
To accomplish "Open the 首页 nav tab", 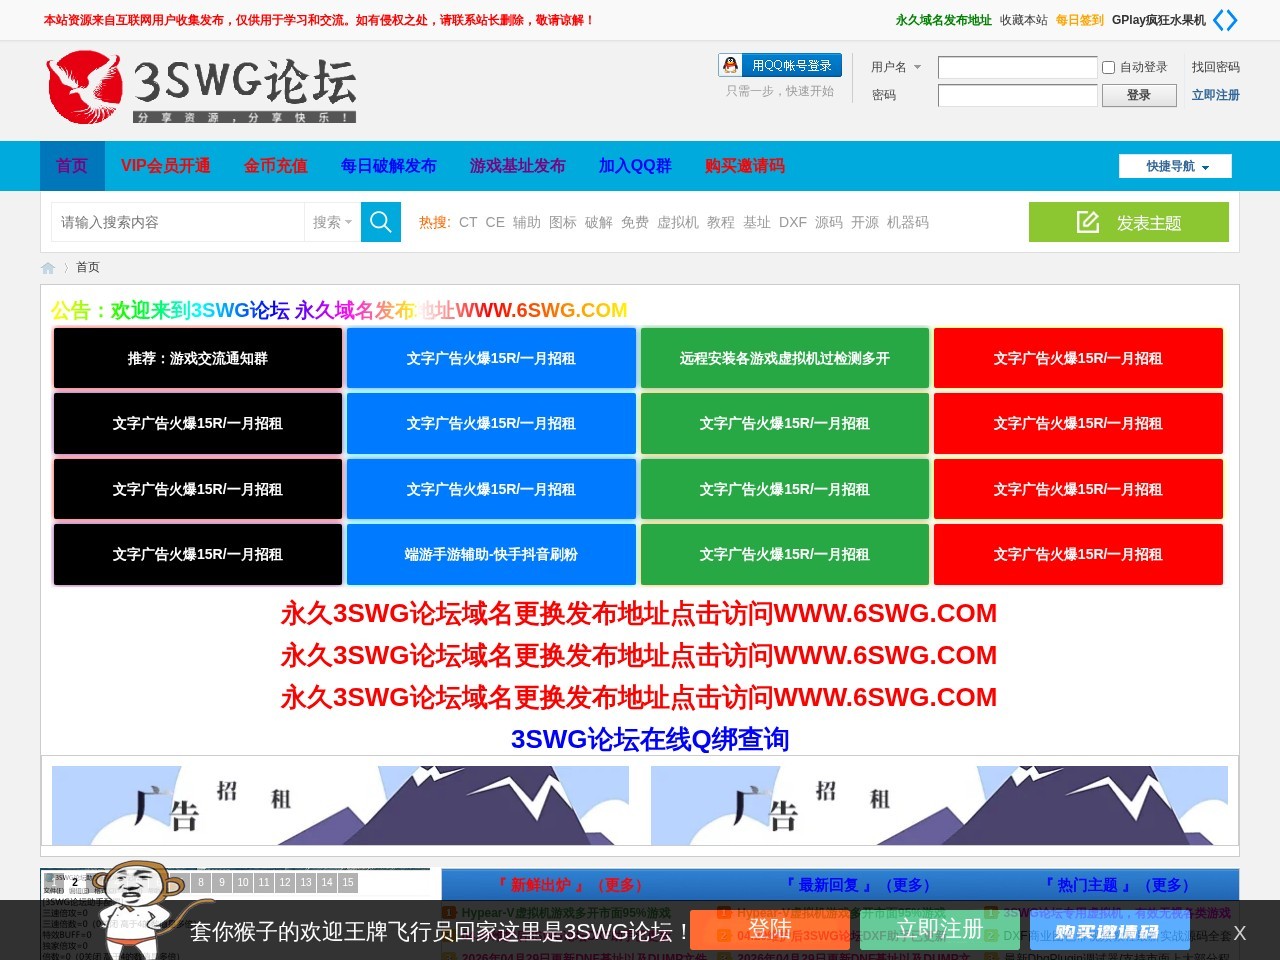I will click(x=72, y=166).
